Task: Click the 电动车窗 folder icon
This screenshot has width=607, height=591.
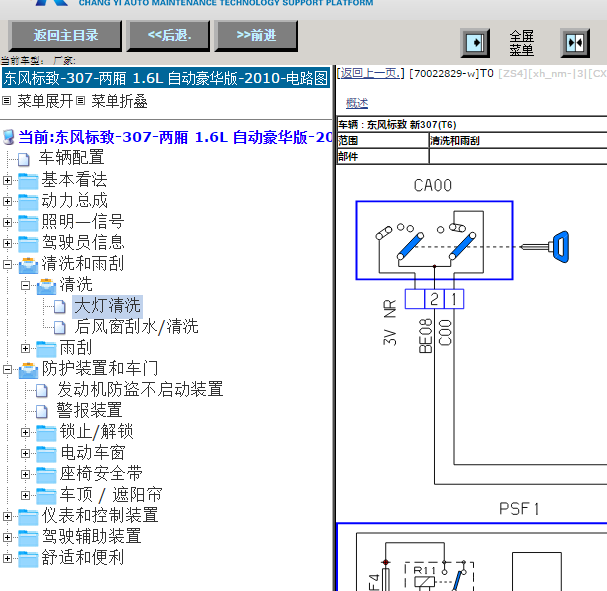Action: (46, 453)
